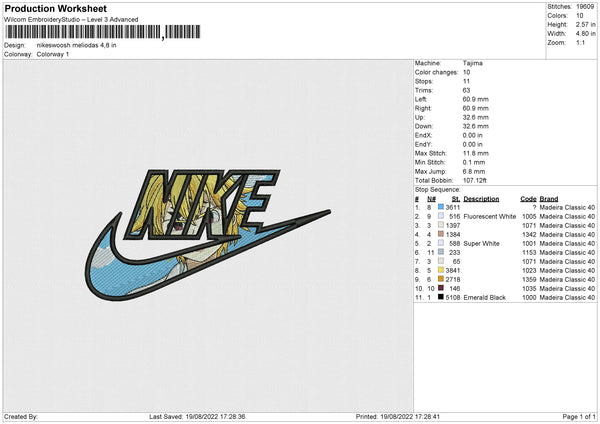Select the Up value 32.6 mm

[476, 117]
